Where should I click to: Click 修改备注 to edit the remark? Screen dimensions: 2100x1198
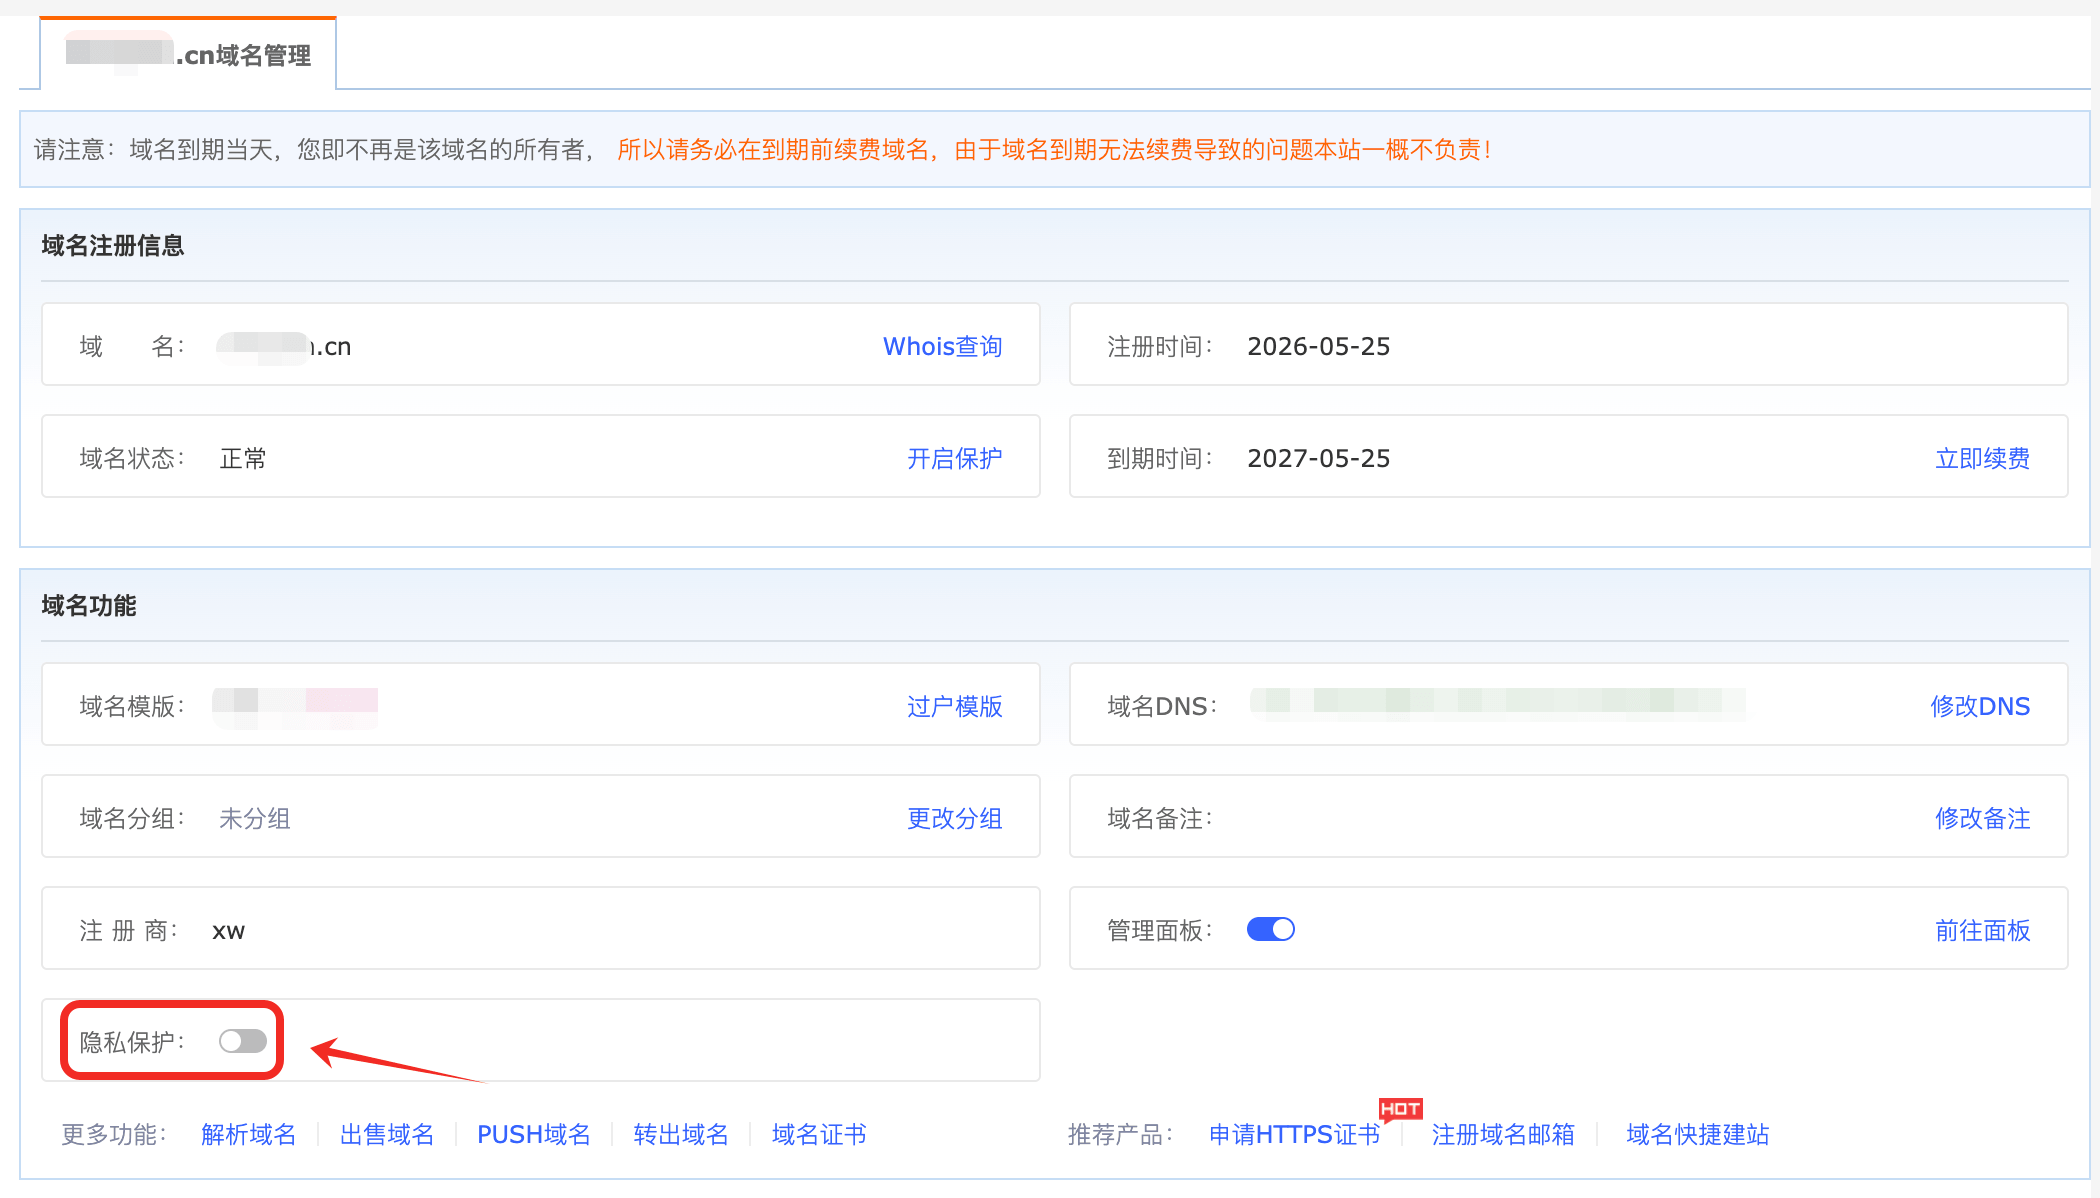[x=1982, y=818]
